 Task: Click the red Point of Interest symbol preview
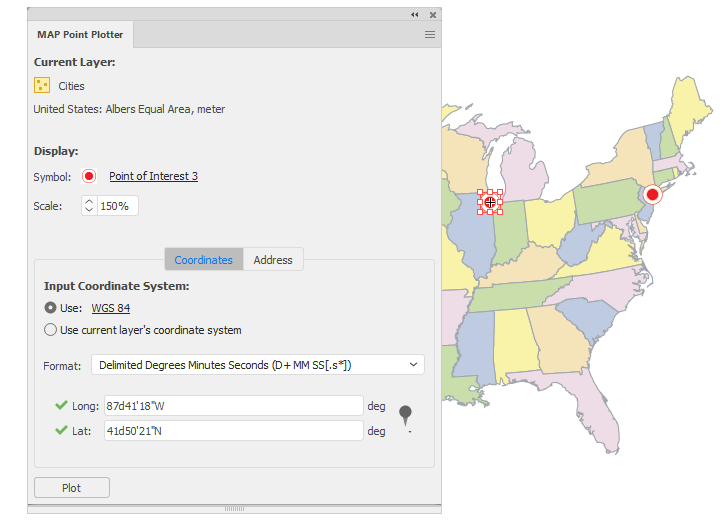(x=89, y=176)
